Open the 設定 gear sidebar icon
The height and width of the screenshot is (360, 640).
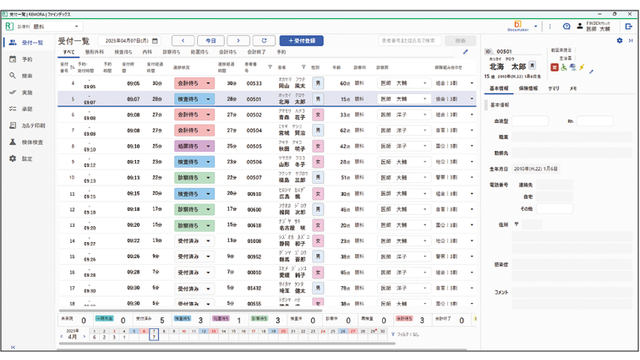[x=13, y=158]
